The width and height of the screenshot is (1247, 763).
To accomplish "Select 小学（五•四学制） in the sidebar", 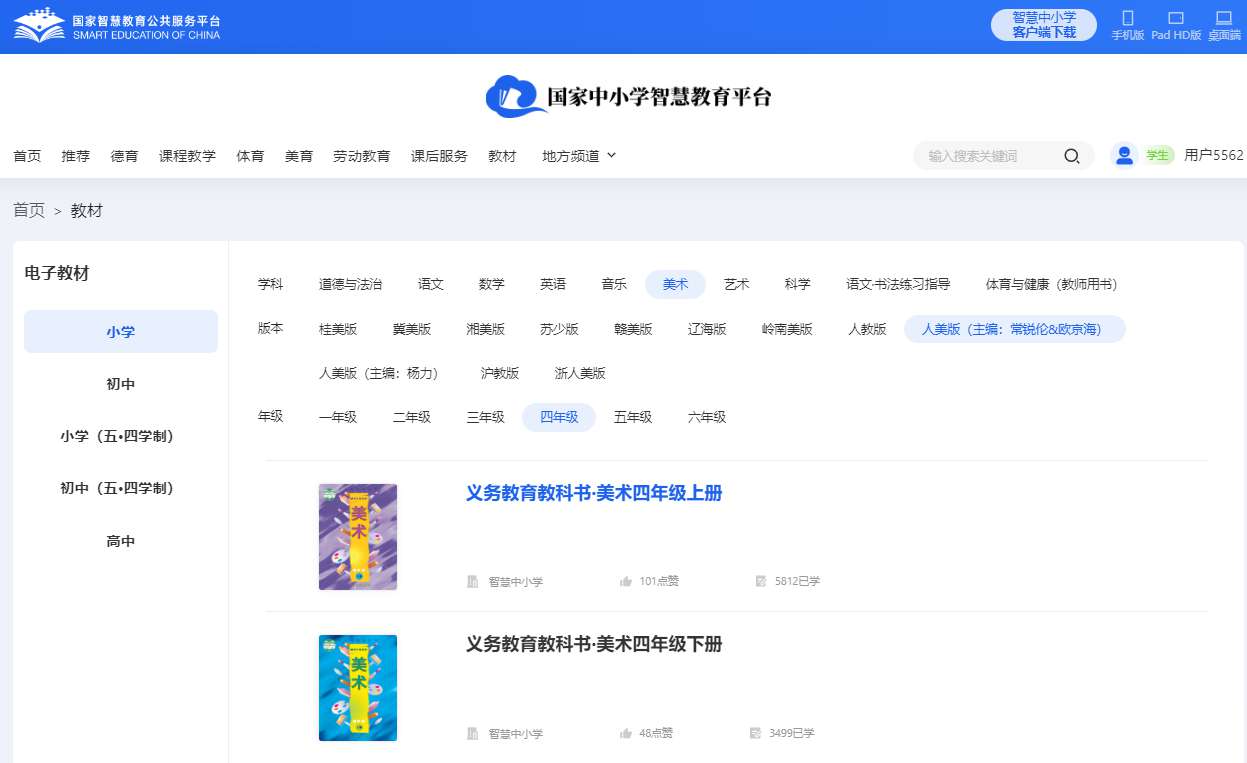I will [x=121, y=436].
